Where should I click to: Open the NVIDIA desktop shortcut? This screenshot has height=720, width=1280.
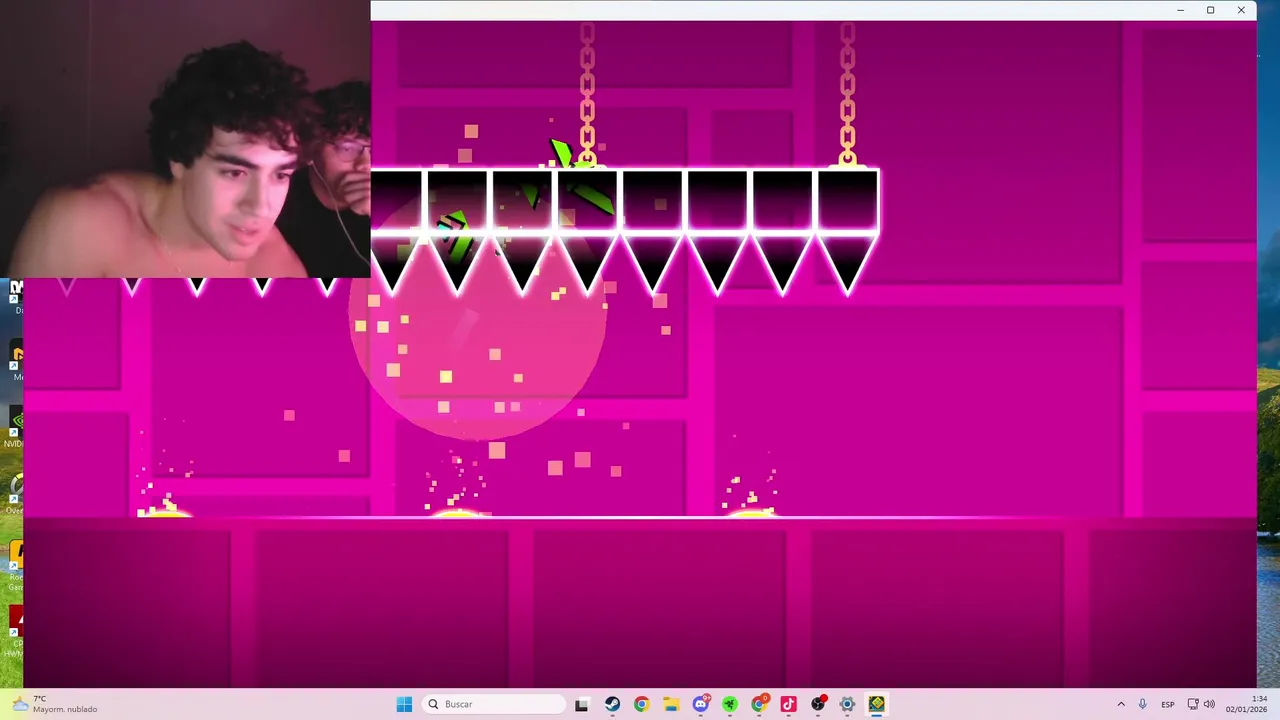click(12, 425)
